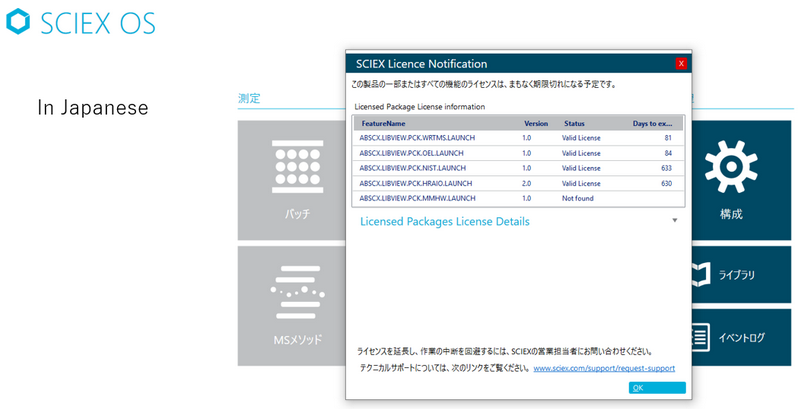
Task: Click the 84 days value
Action: tap(668, 153)
